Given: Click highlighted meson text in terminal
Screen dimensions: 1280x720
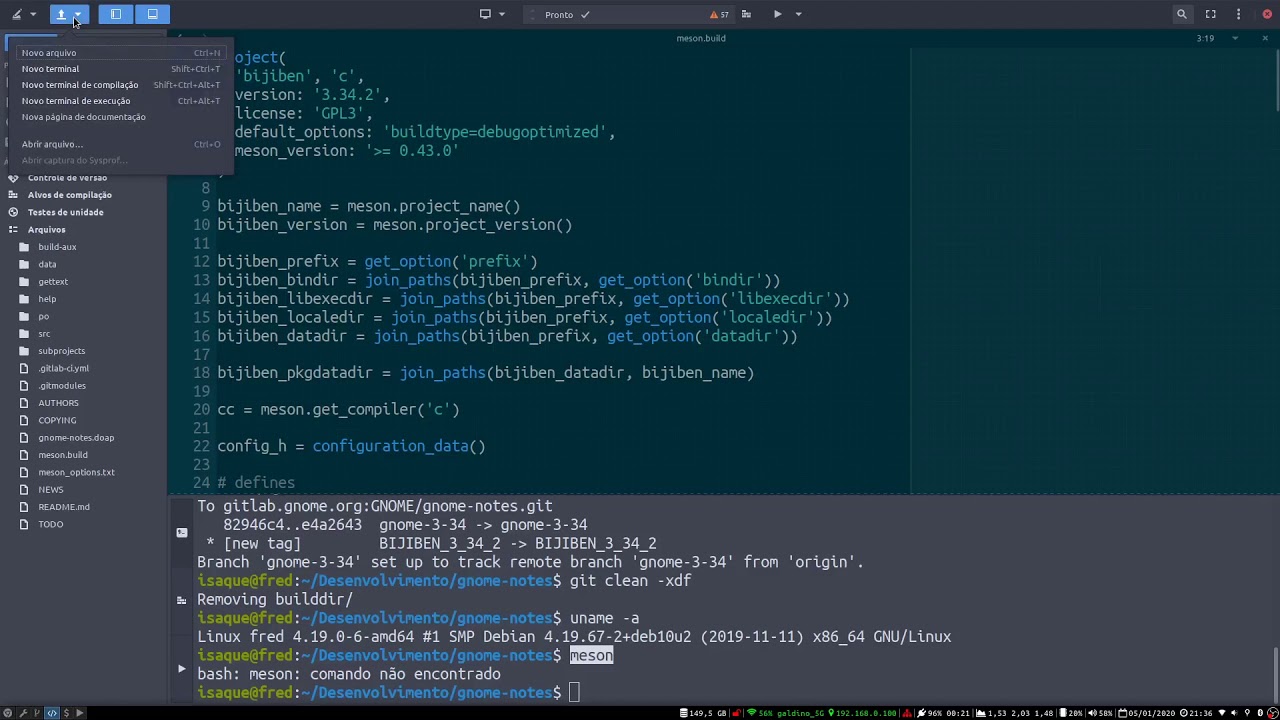Looking at the screenshot, I should [591, 655].
